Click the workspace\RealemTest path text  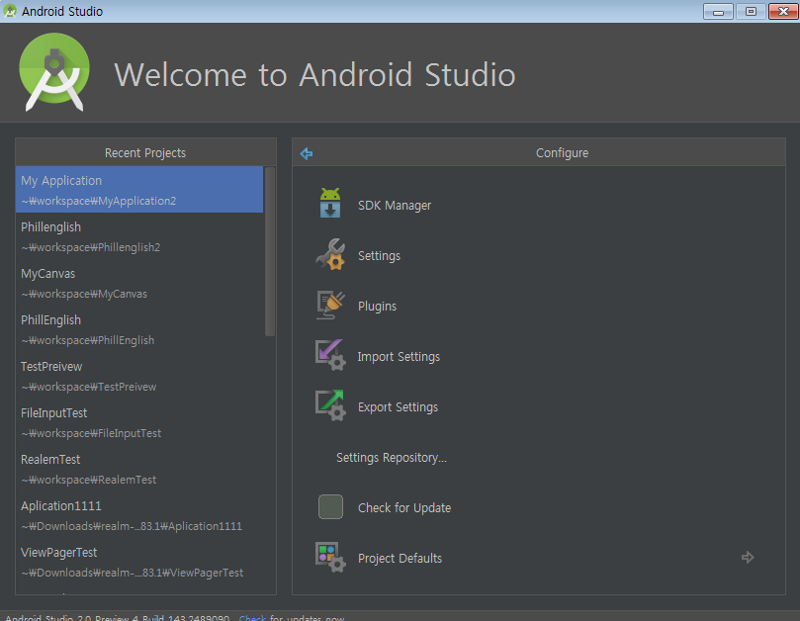[x=89, y=480]
